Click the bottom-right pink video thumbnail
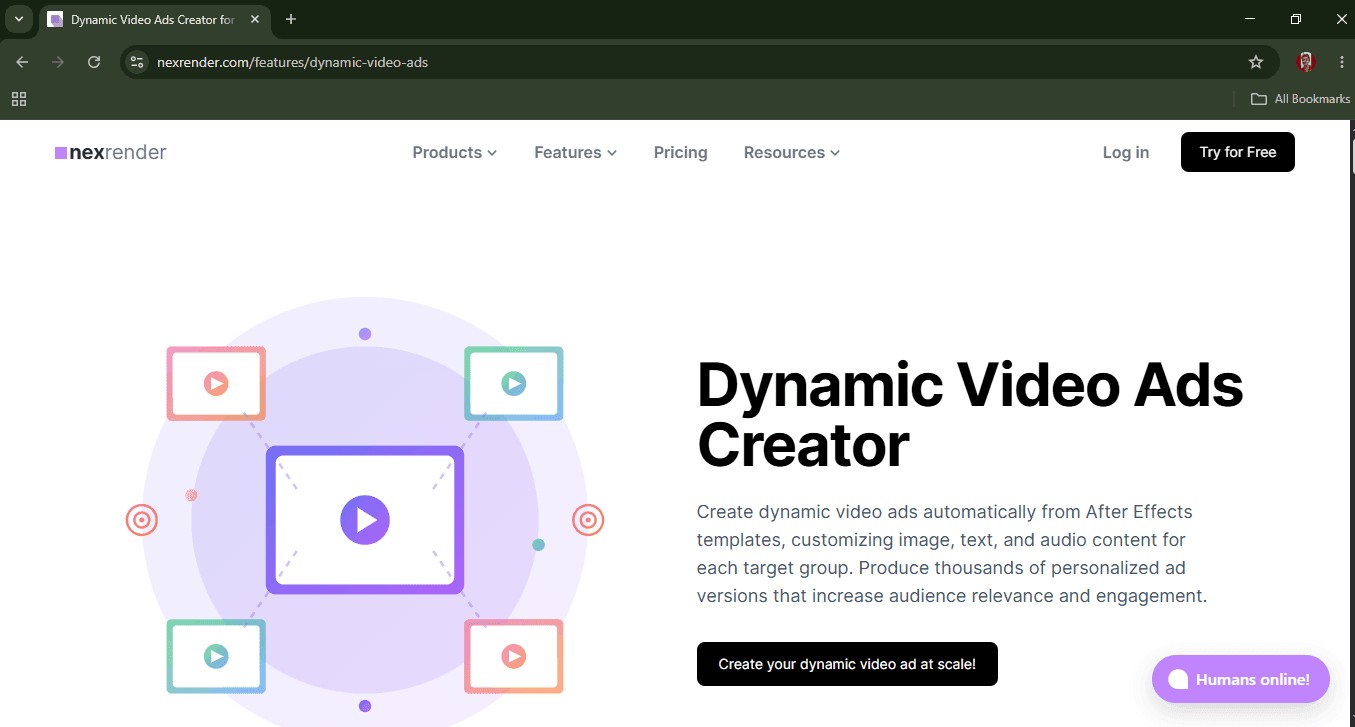The width and height of the screenshot is (1355, 727). tap(514, 656)
